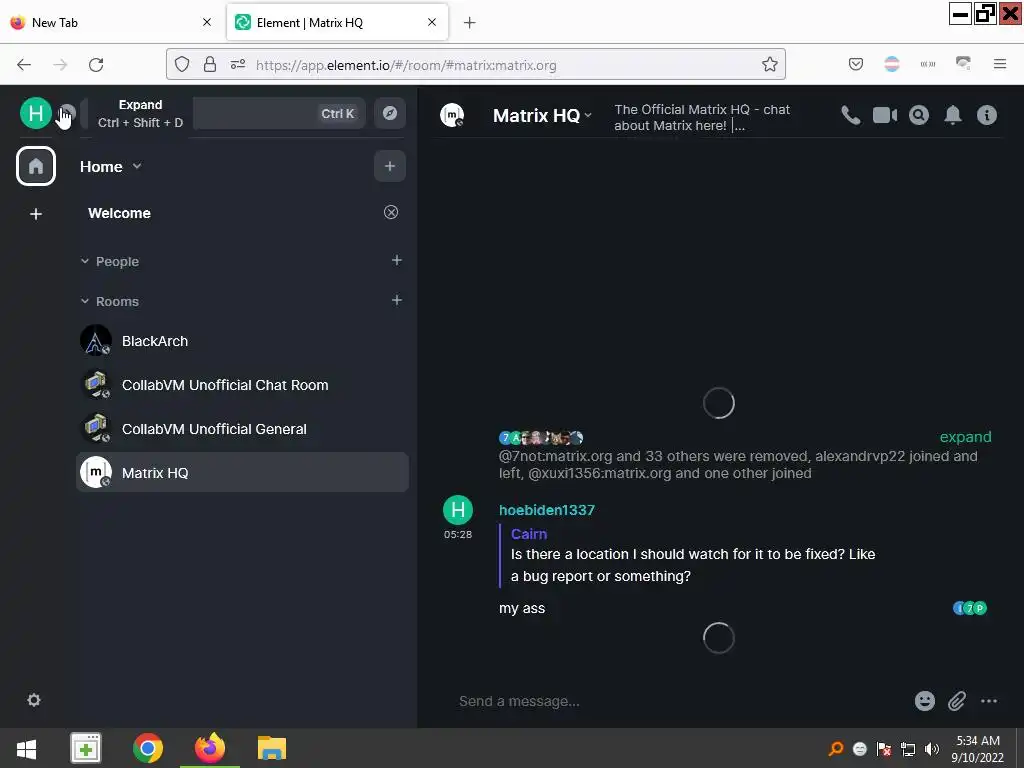Click the Matrix HQ room avatar in header
Screen dimensions: 1024x768
[452, 115]
